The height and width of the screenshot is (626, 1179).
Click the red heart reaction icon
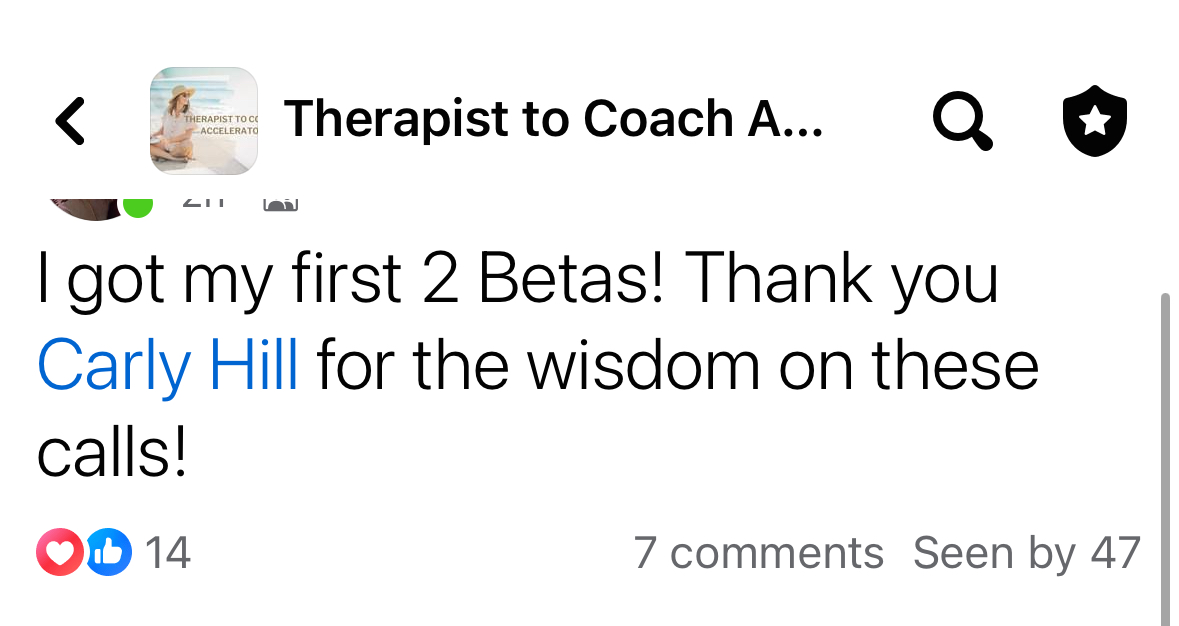(x=59, y=552)
